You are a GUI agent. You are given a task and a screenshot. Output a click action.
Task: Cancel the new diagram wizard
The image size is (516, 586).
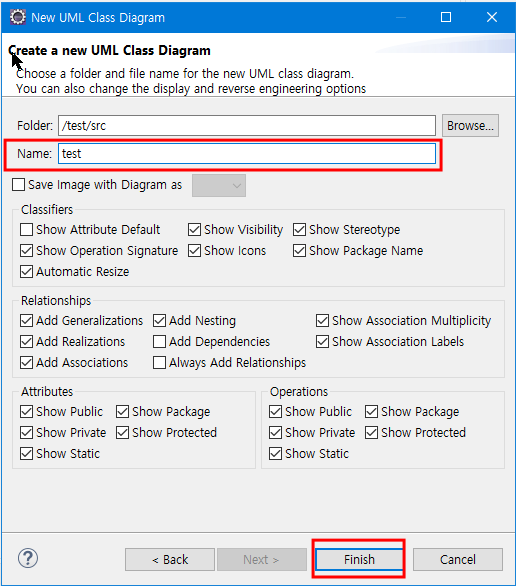458,560
